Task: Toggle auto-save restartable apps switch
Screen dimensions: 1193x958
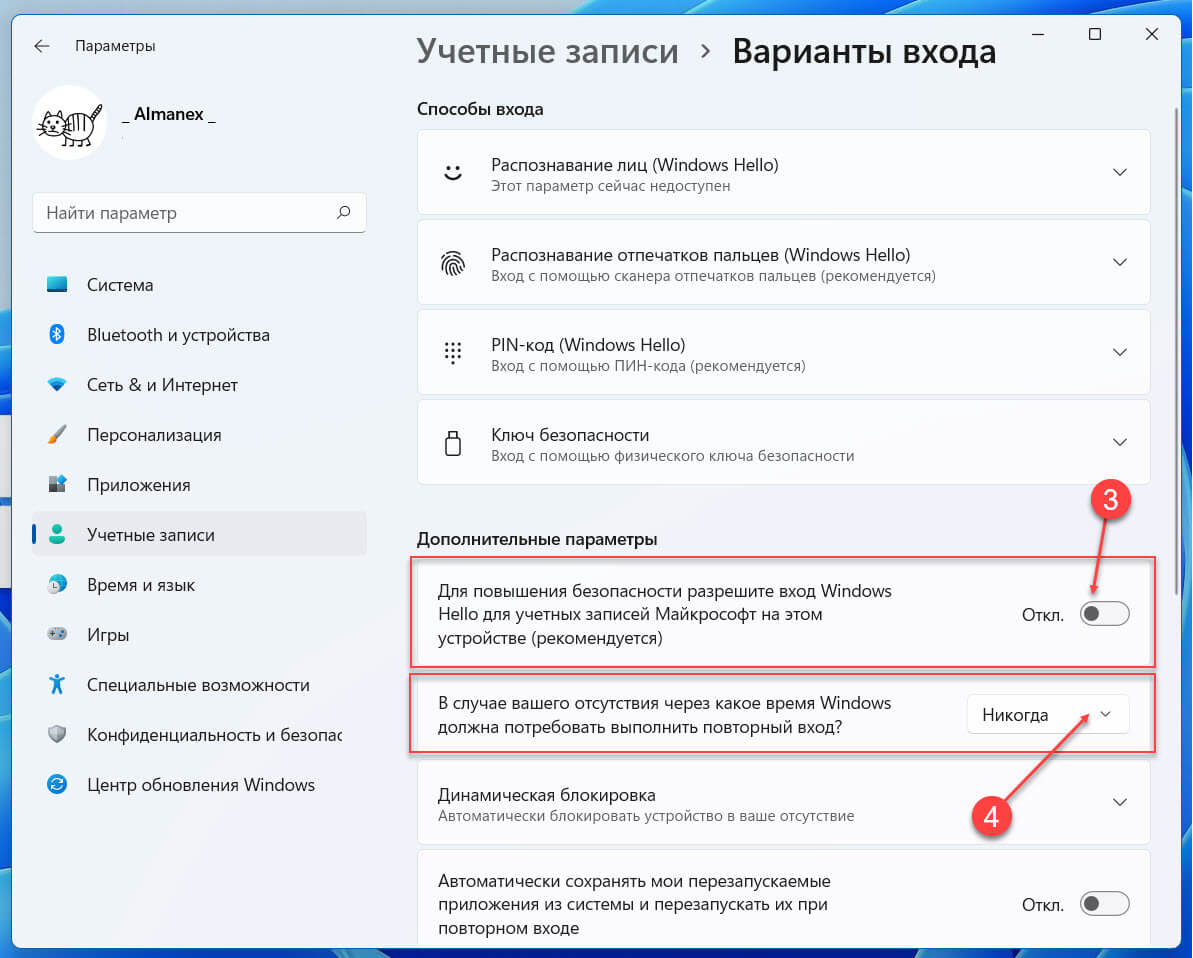Action: point(1105,904)
